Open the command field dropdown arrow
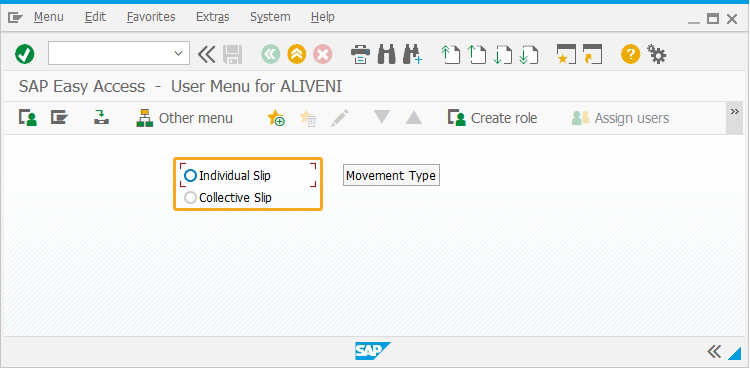The image size is (750, 368). tap(178, 54)
